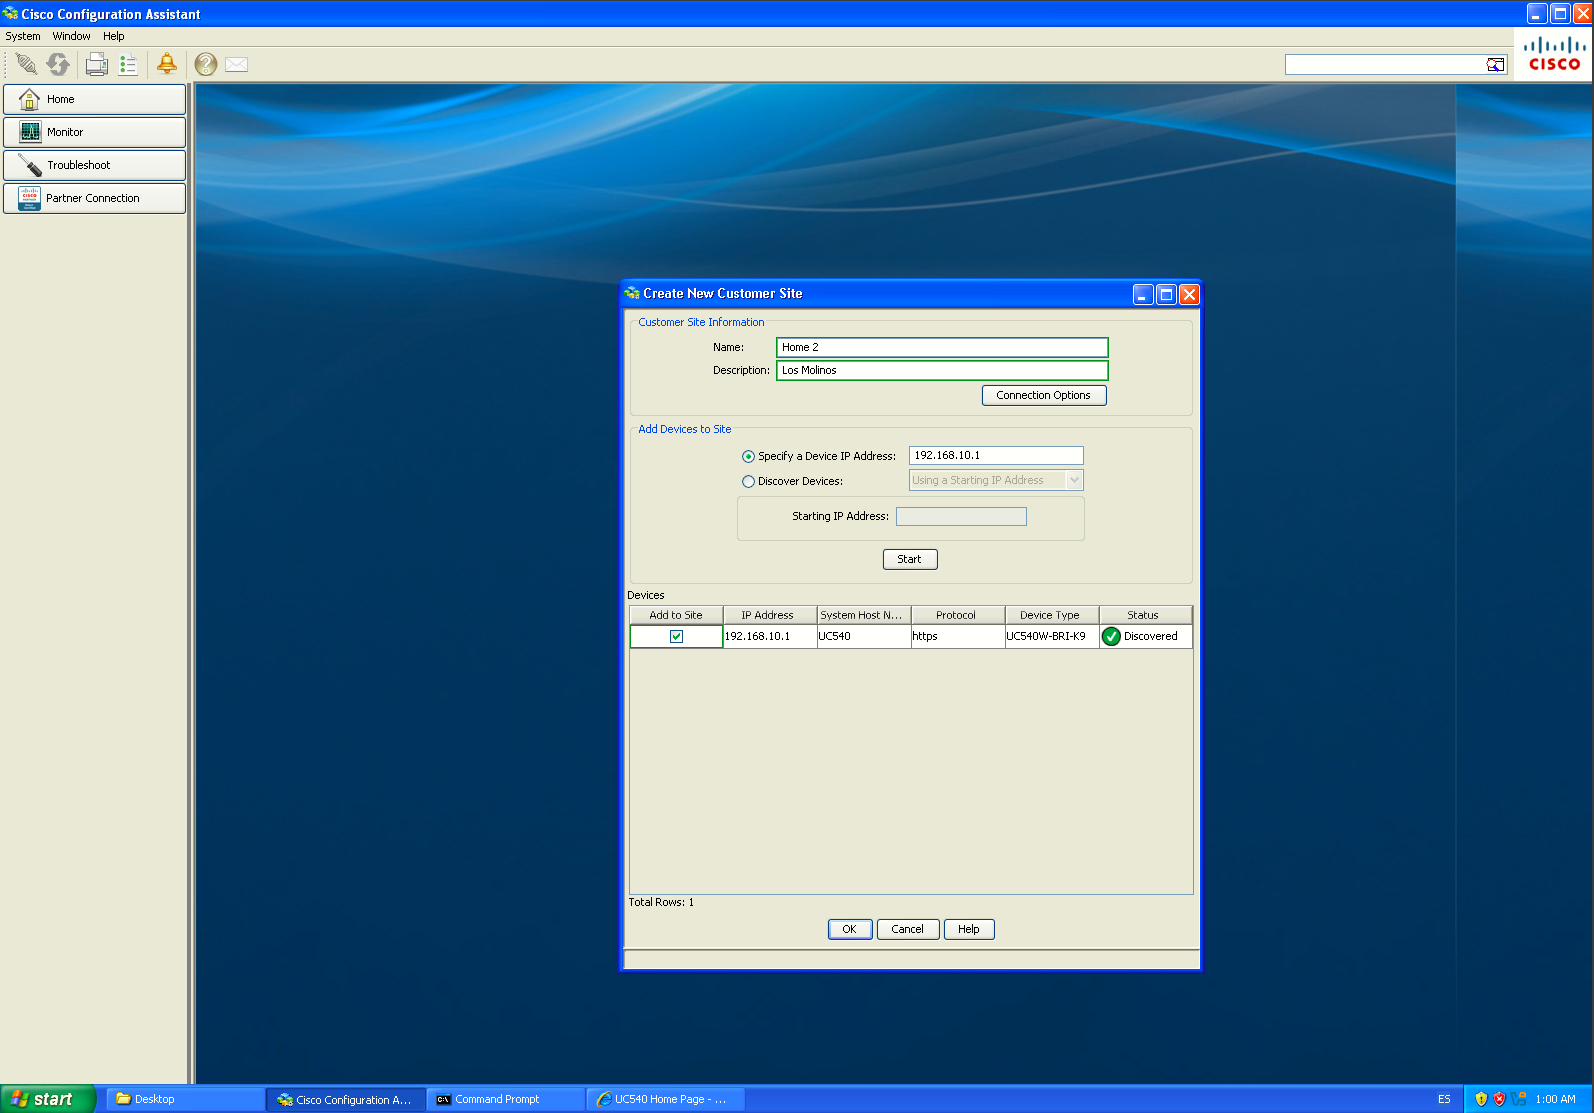Open the System menu
The image size is (1594, 1113).
click(23, 36)
